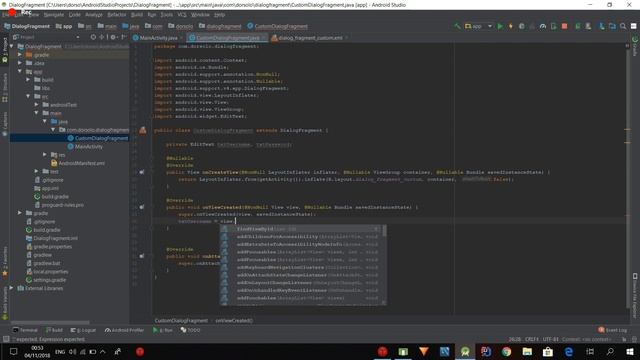The width and height of the screenshot is (640, 360).
Task: Collapse the main source folder
Action: click(37, 113)
